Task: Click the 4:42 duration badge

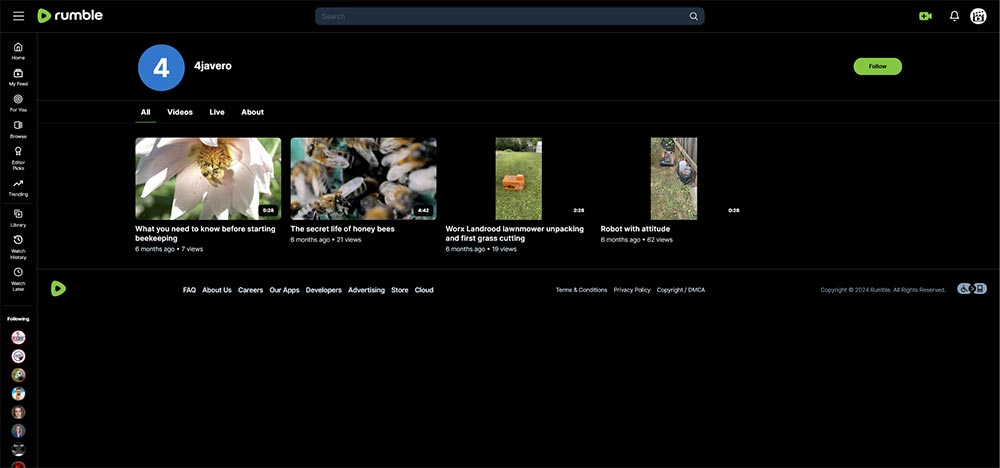Action: [x=423, y=210]
